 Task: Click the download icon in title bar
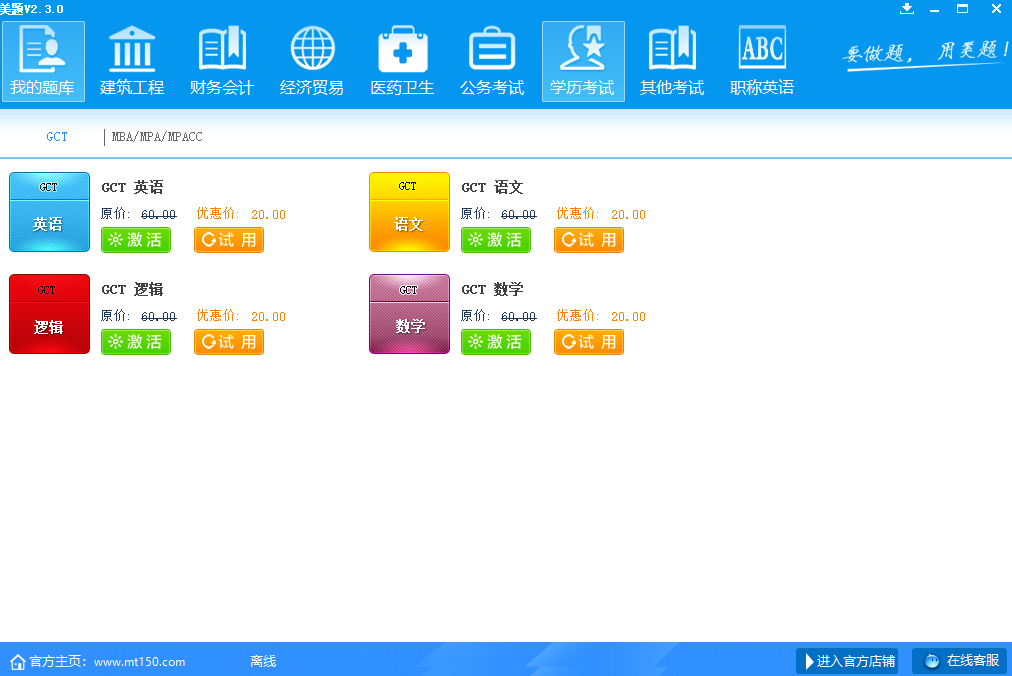[x=907, y=9]
